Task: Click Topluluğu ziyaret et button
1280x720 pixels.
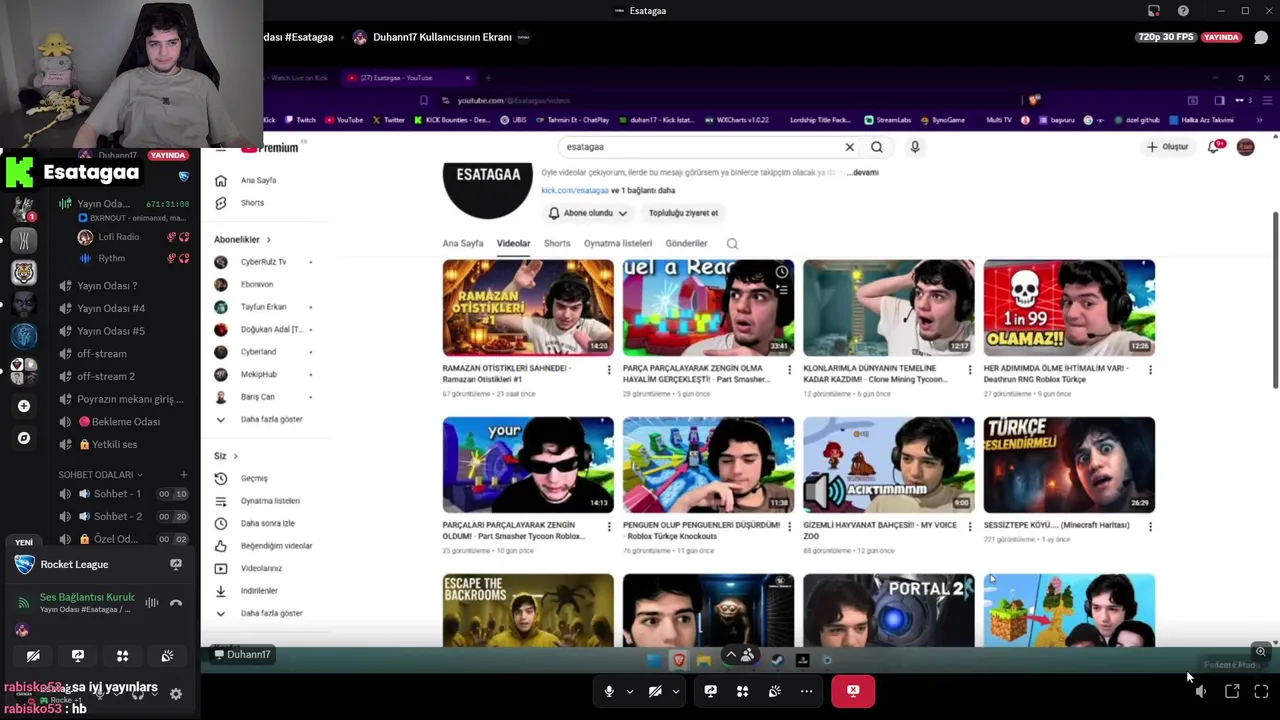Action: pyautogui.click(x=683, y=213)
